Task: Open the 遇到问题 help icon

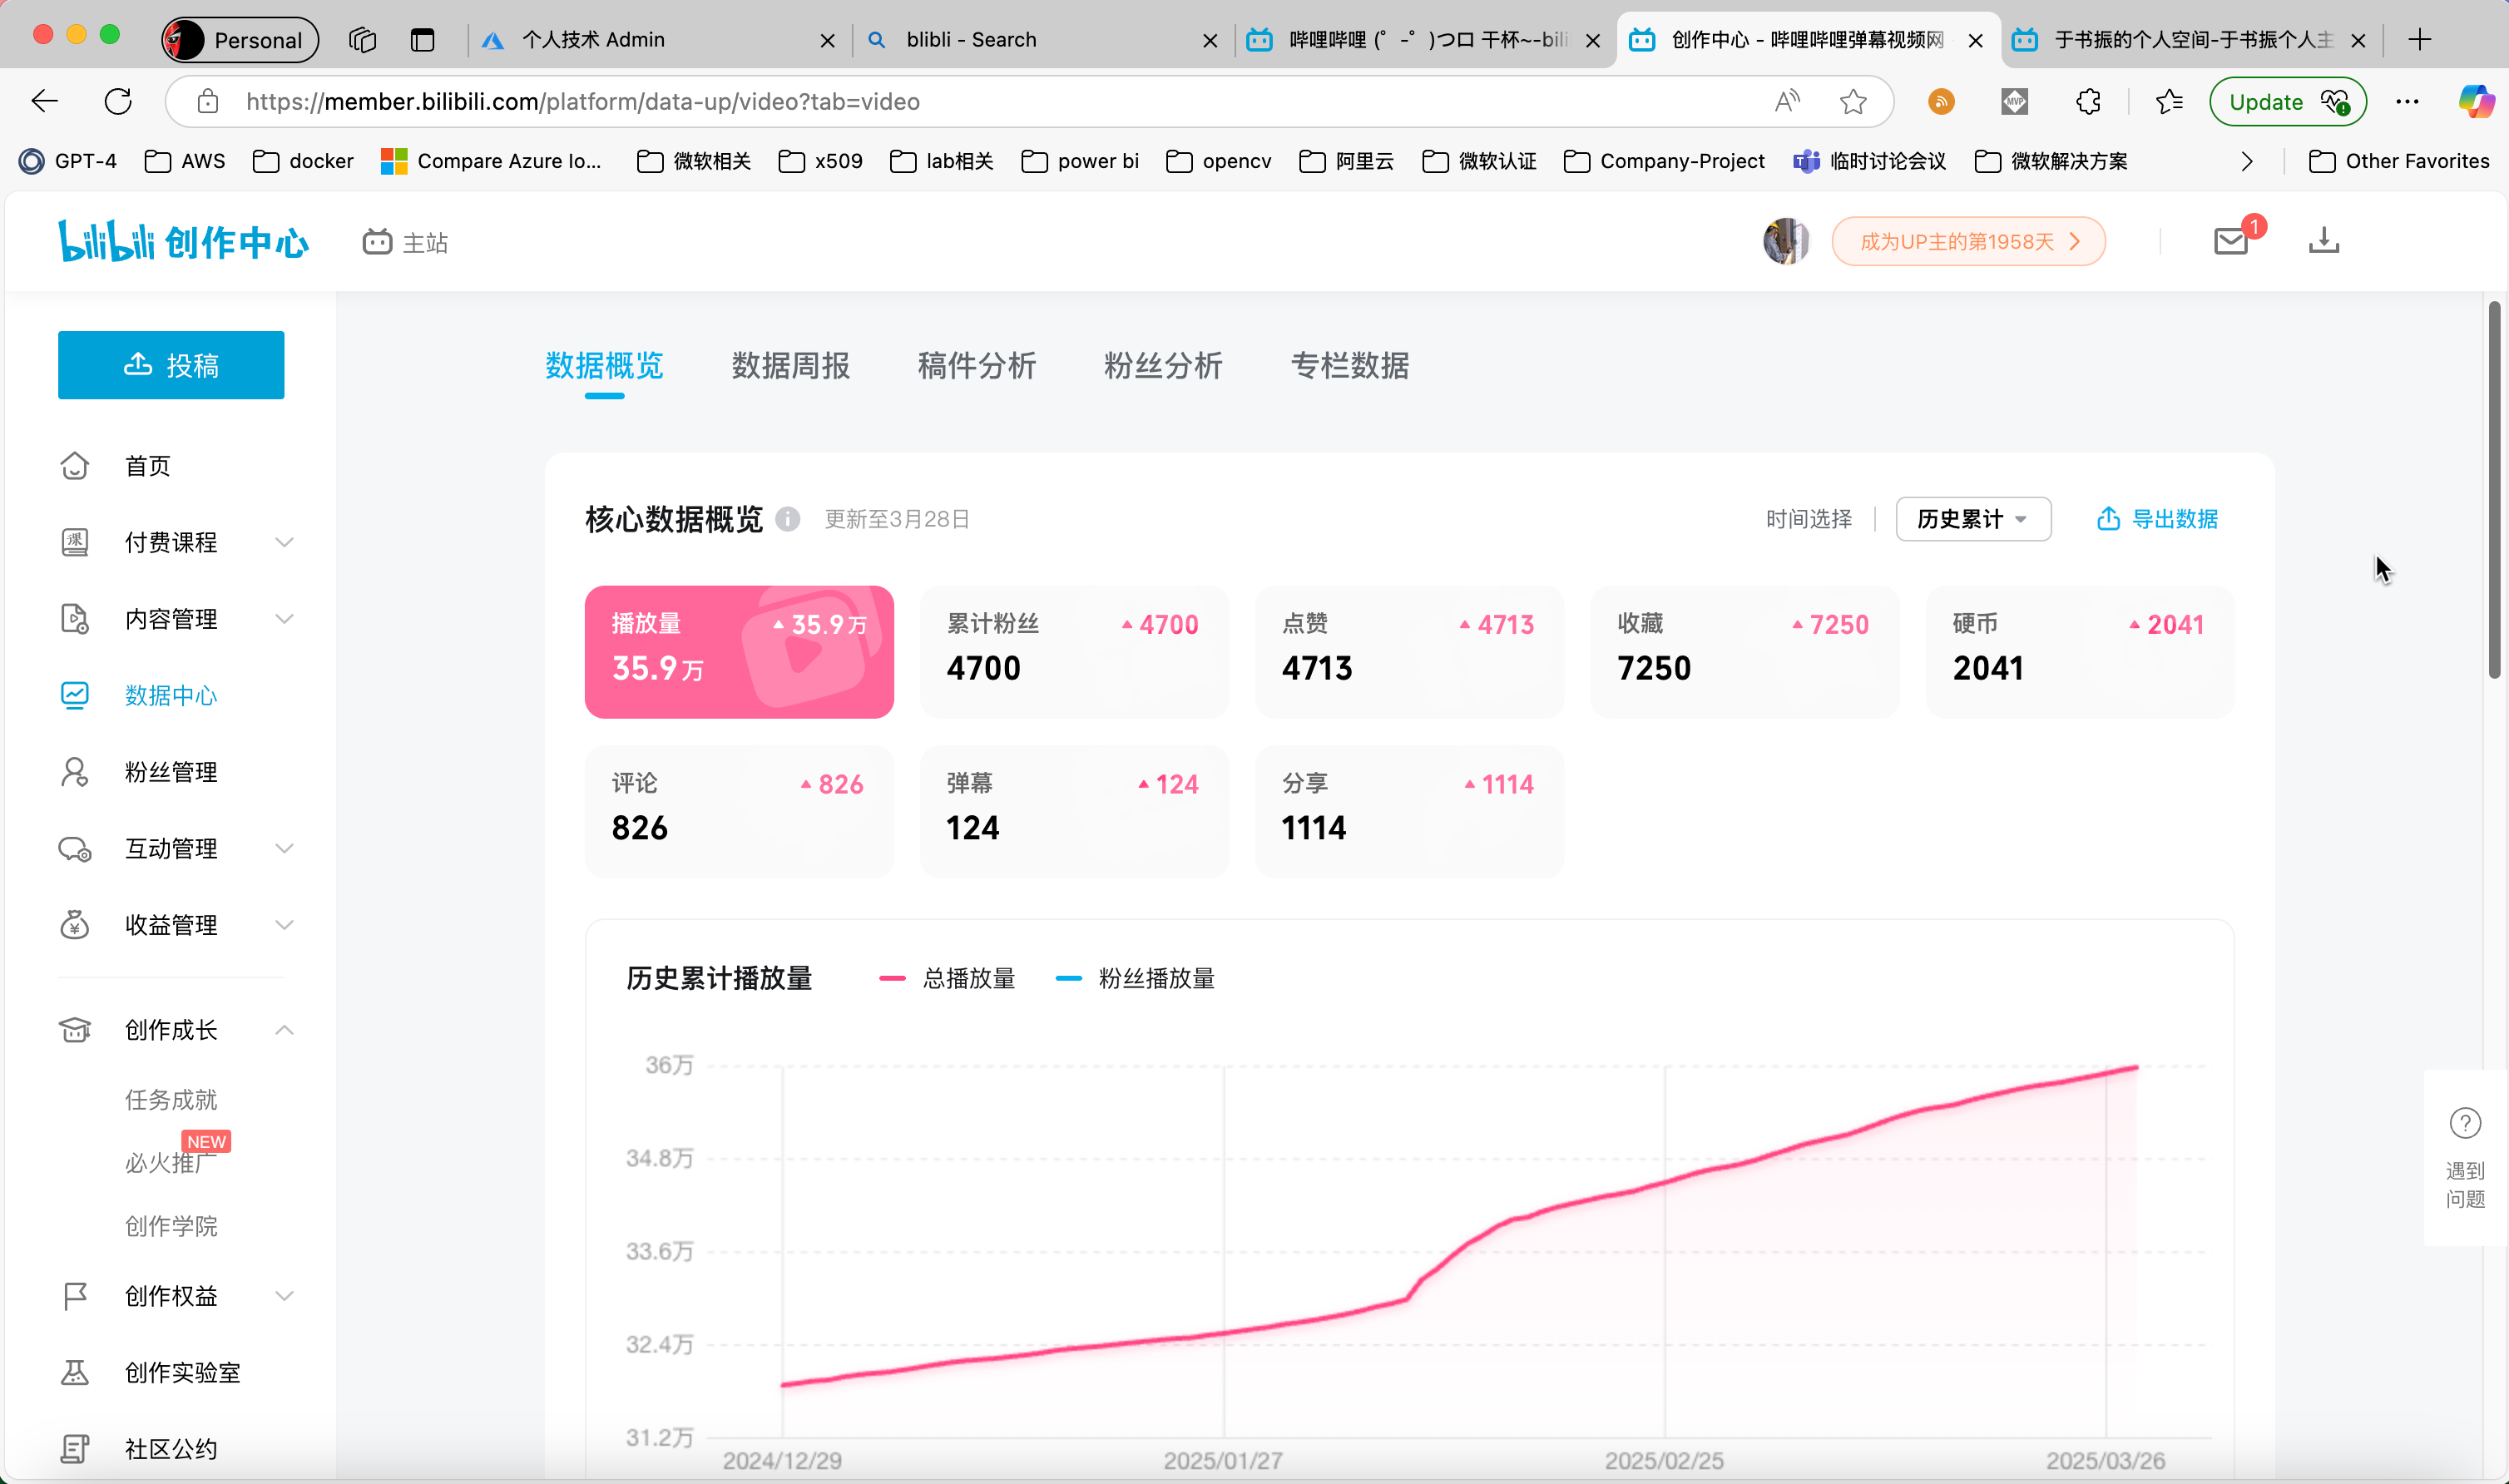Action: [x=2465, y=1123]
